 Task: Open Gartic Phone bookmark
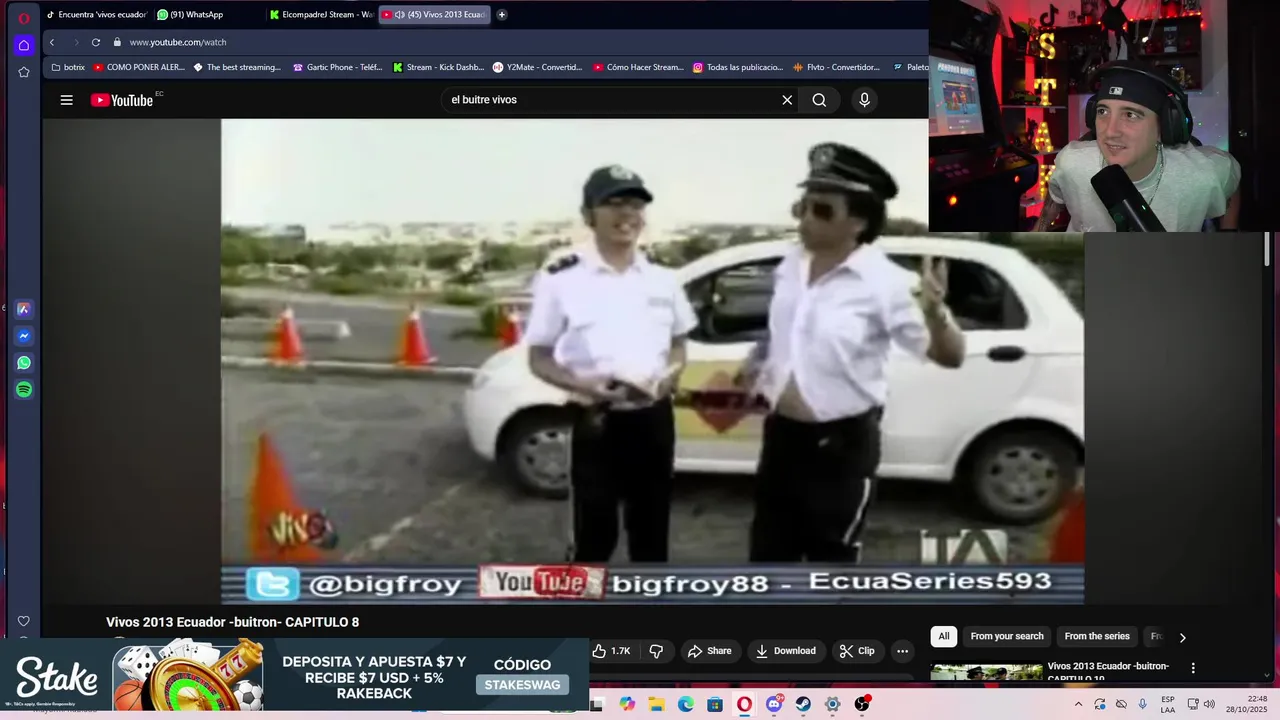[338, 67]
